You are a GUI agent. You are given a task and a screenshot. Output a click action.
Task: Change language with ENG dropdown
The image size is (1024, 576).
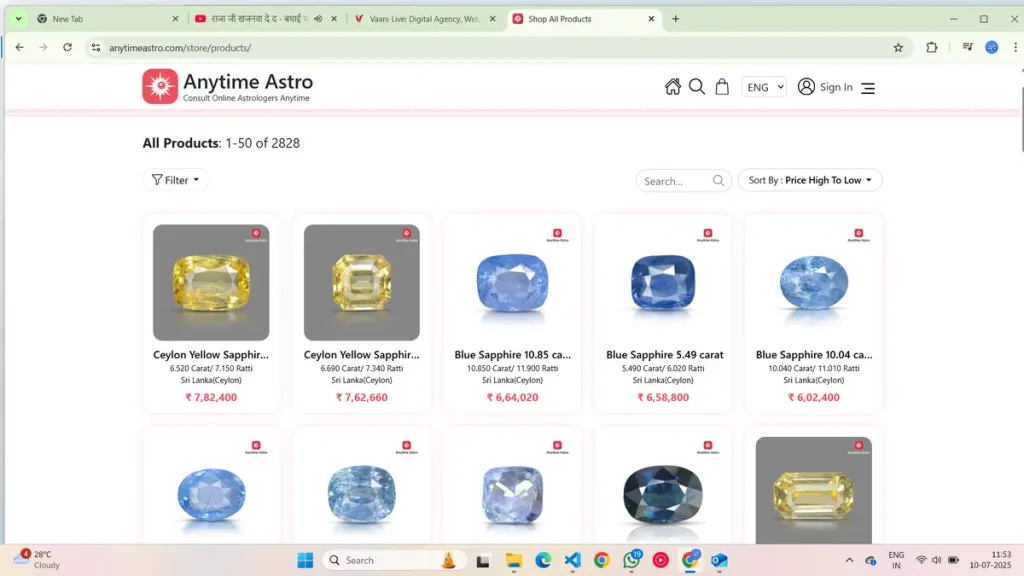point(764,87)
